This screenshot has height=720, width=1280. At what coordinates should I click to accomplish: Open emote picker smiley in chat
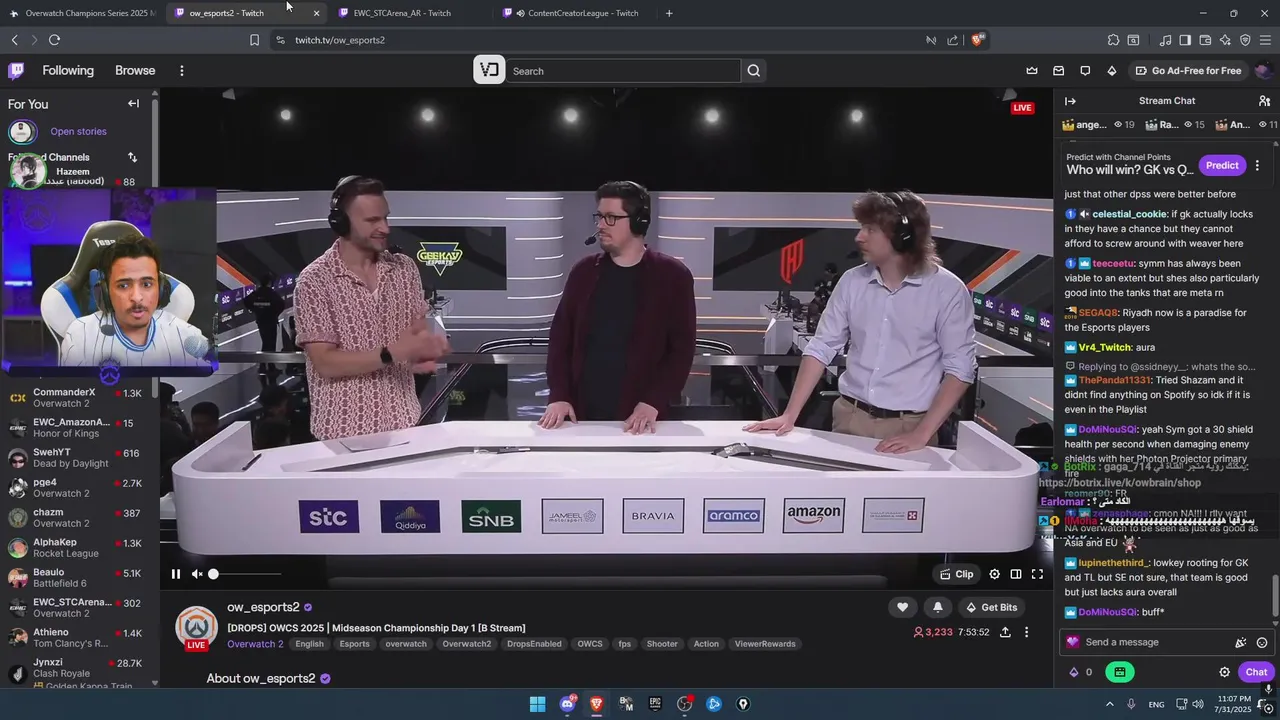pyautogui.click(x=1262, y=643)
